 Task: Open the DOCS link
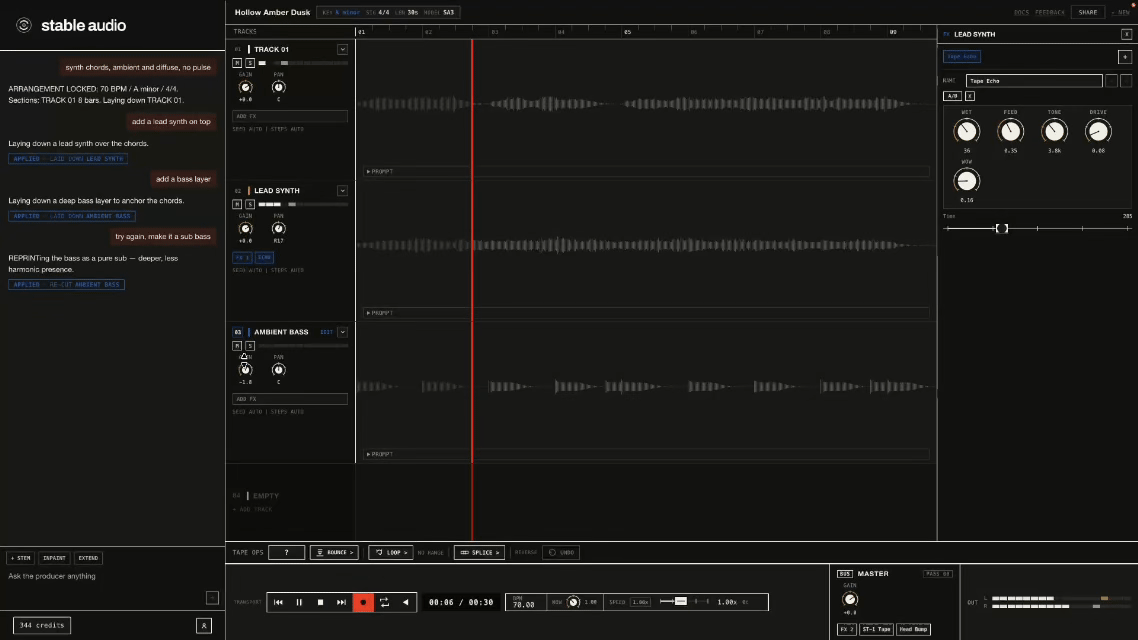[1021, 12]
